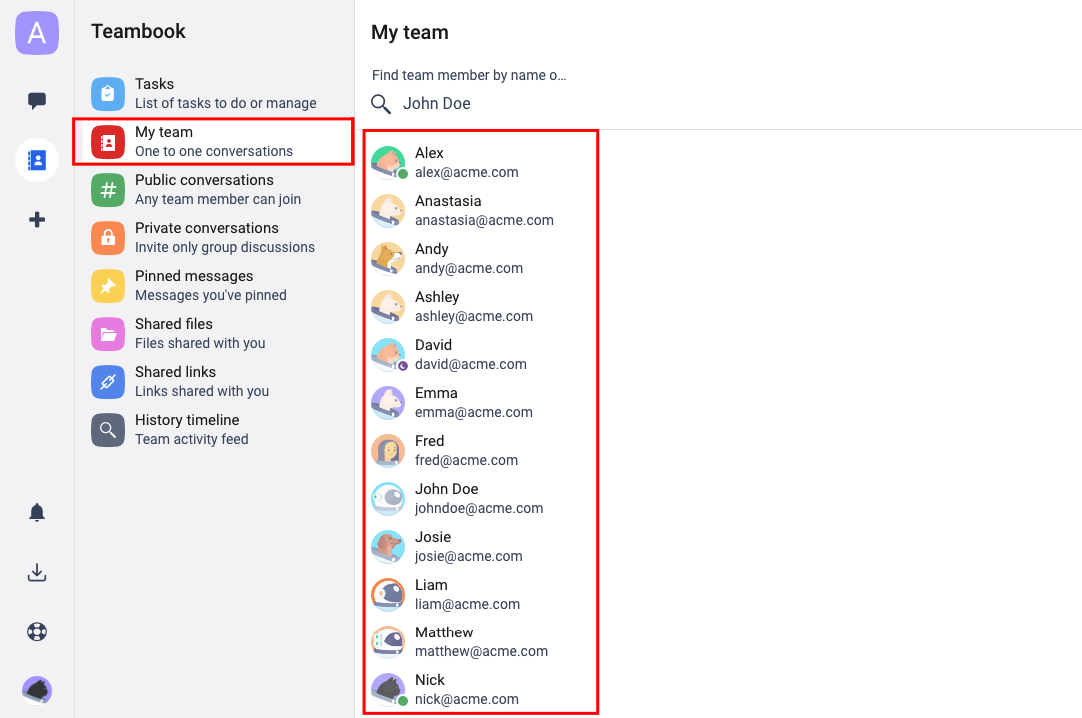Click Matthew's avatar thumbnail
The height and width of the screenshot is (718, 1082).
[x=388, y=642]
